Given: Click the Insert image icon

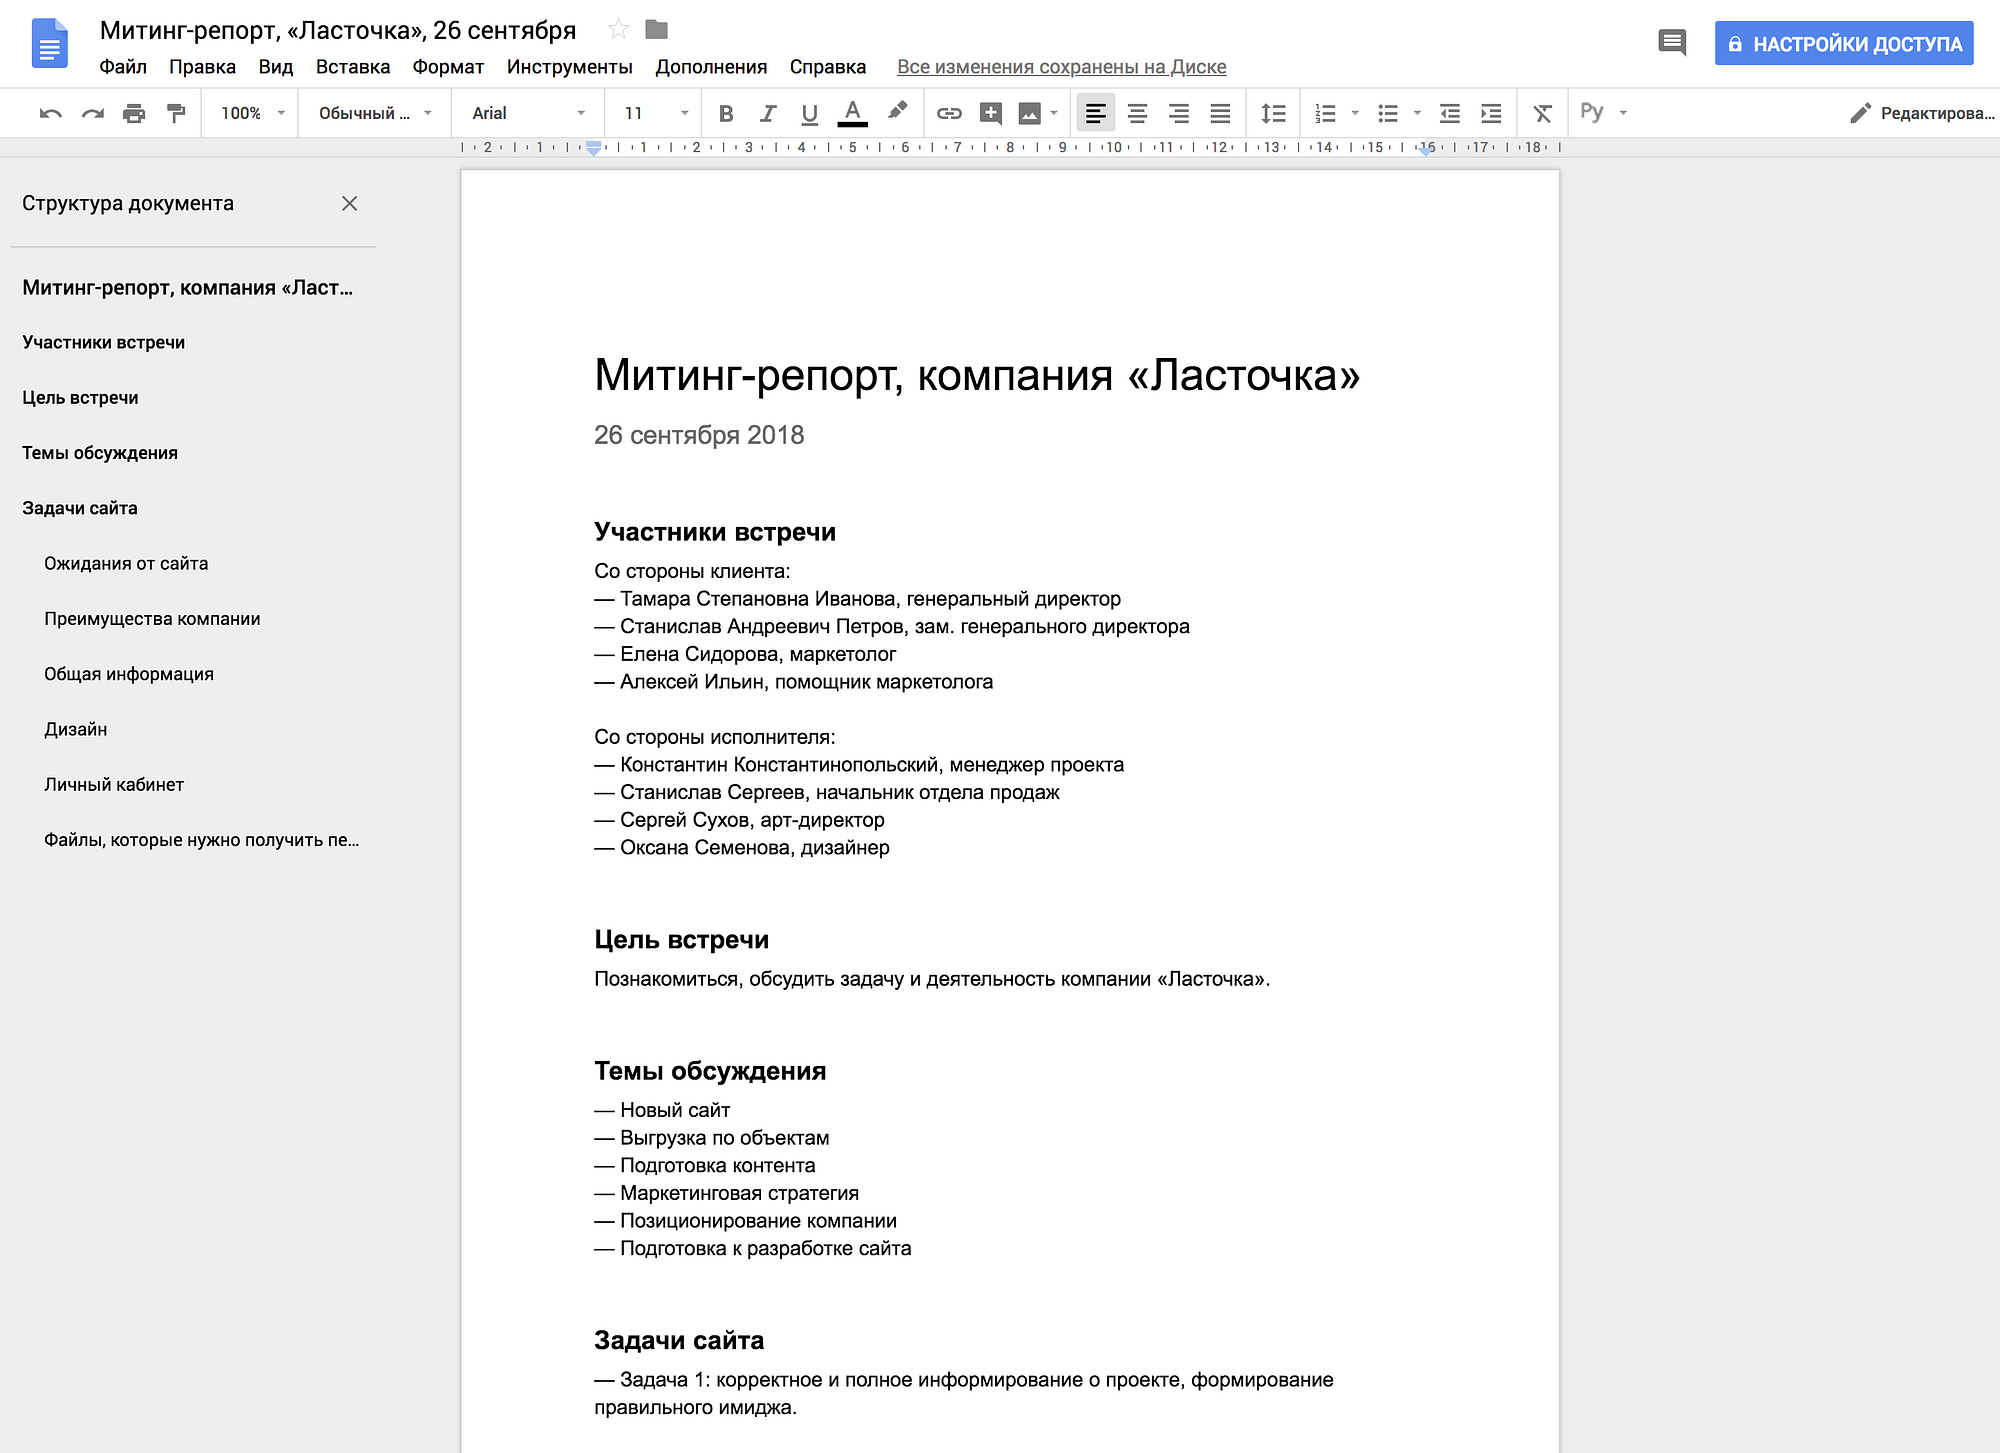Looking at the screenshot, I should point(1029,114).
